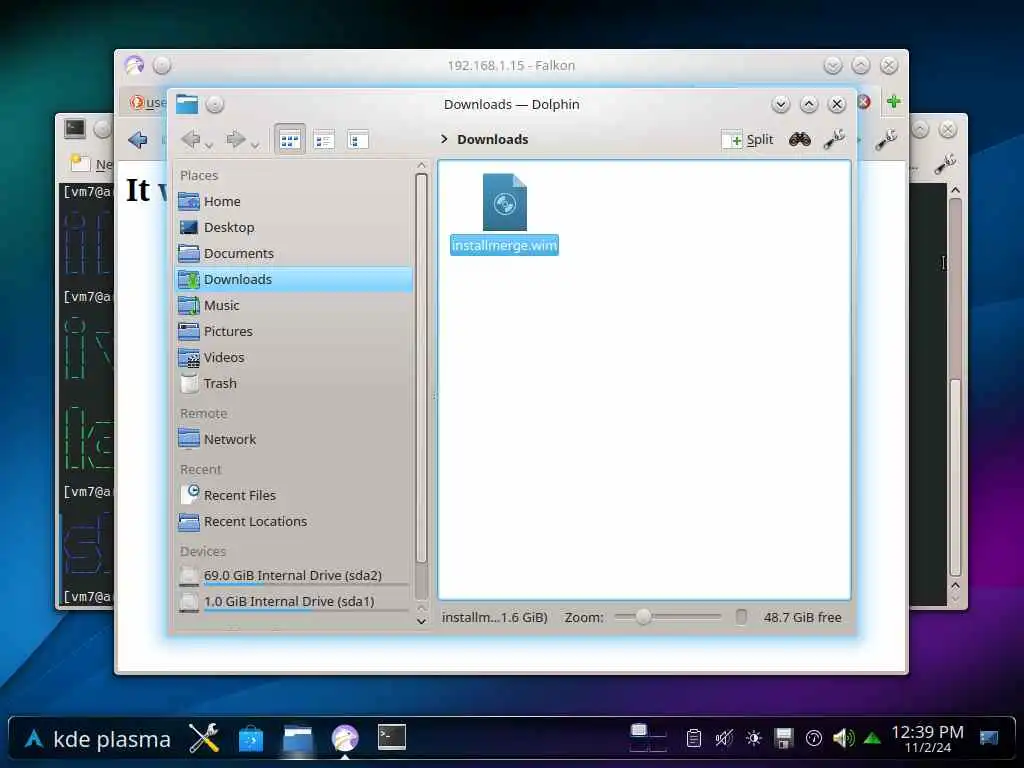
Task: Launch System Settings from taskbar tools icon
Action: [x=204, y=739]
